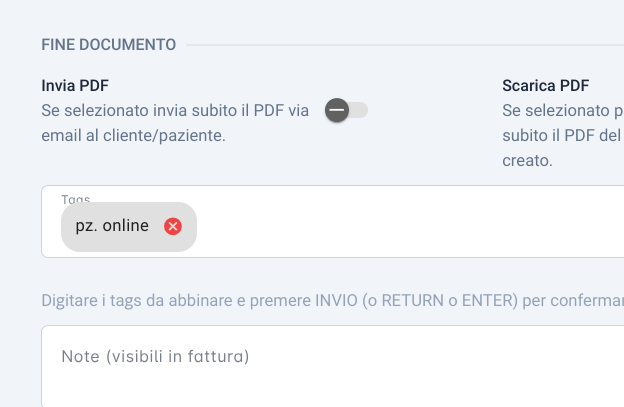Click the dark minus knob of the switch
The image size is (624, 407).
[x=337, y=110]
